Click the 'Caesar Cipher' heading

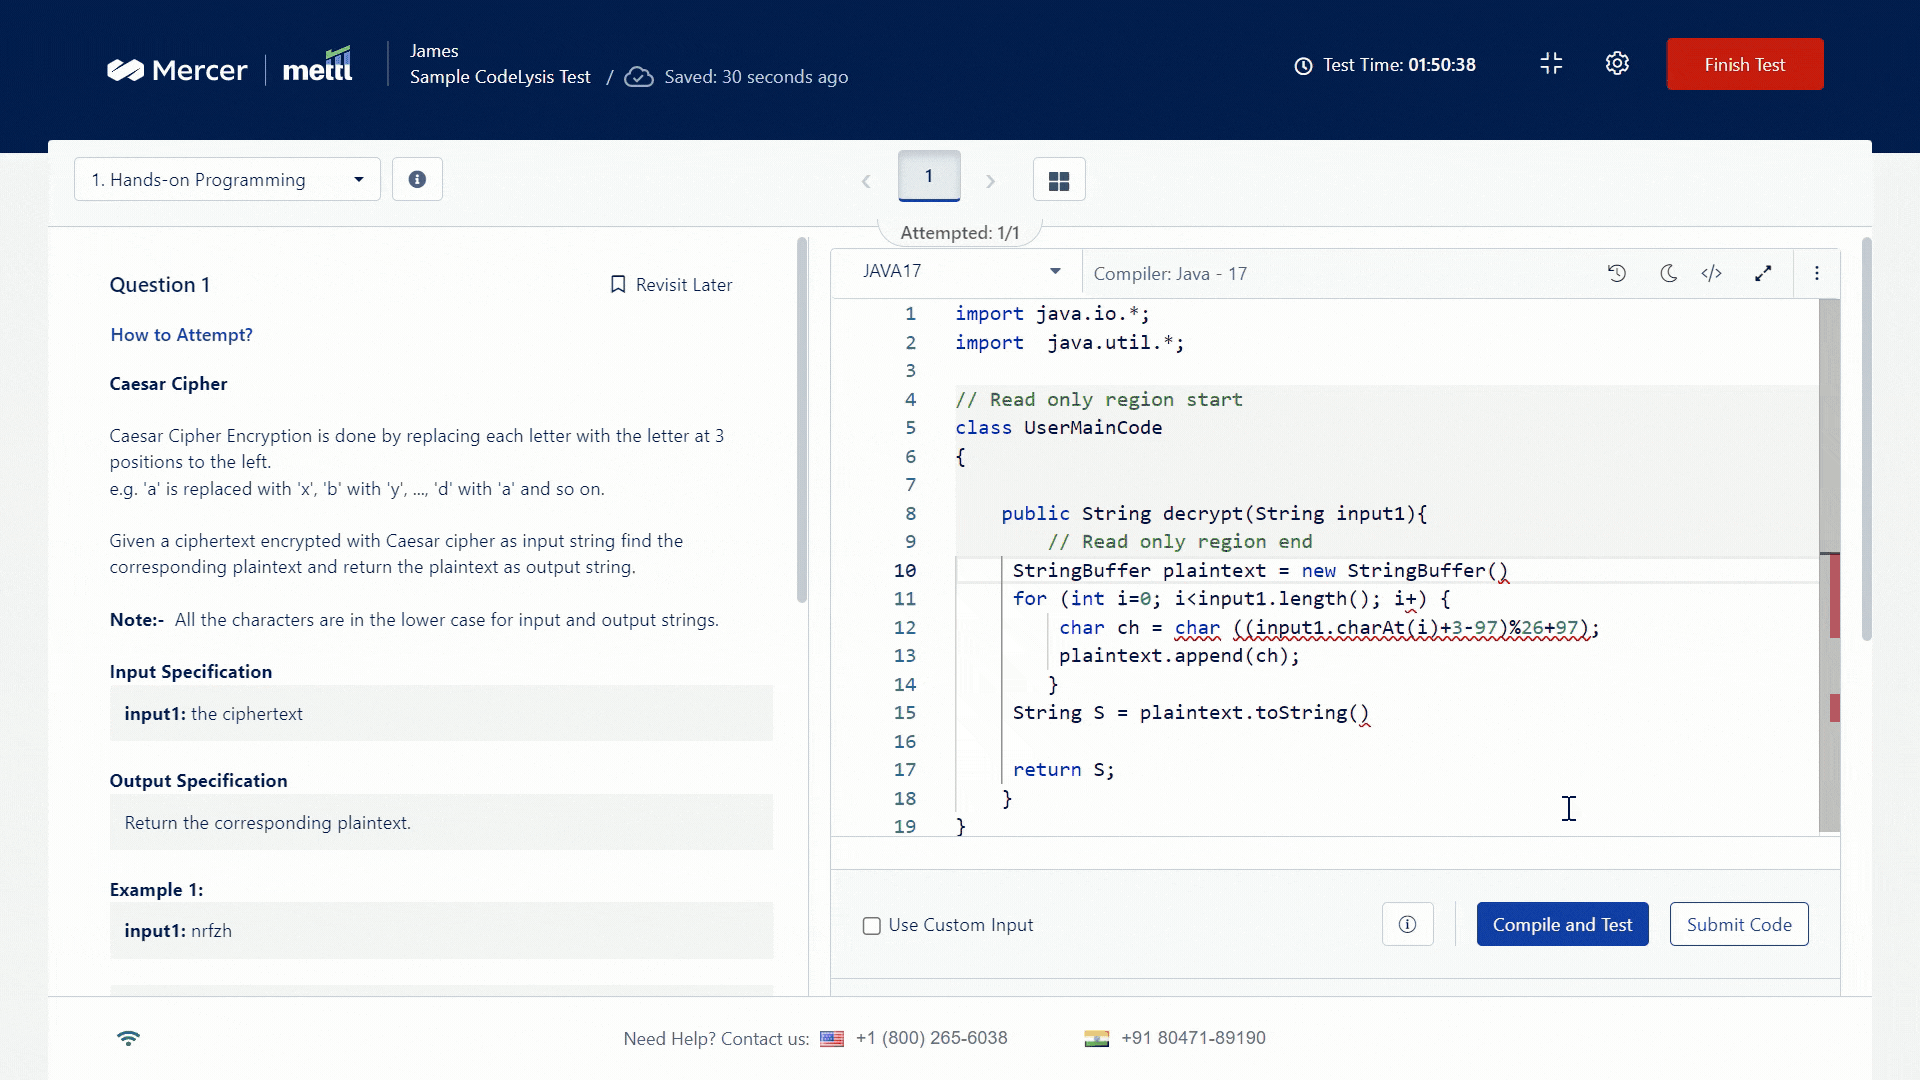pyautogui.click(x=168, y=384)
